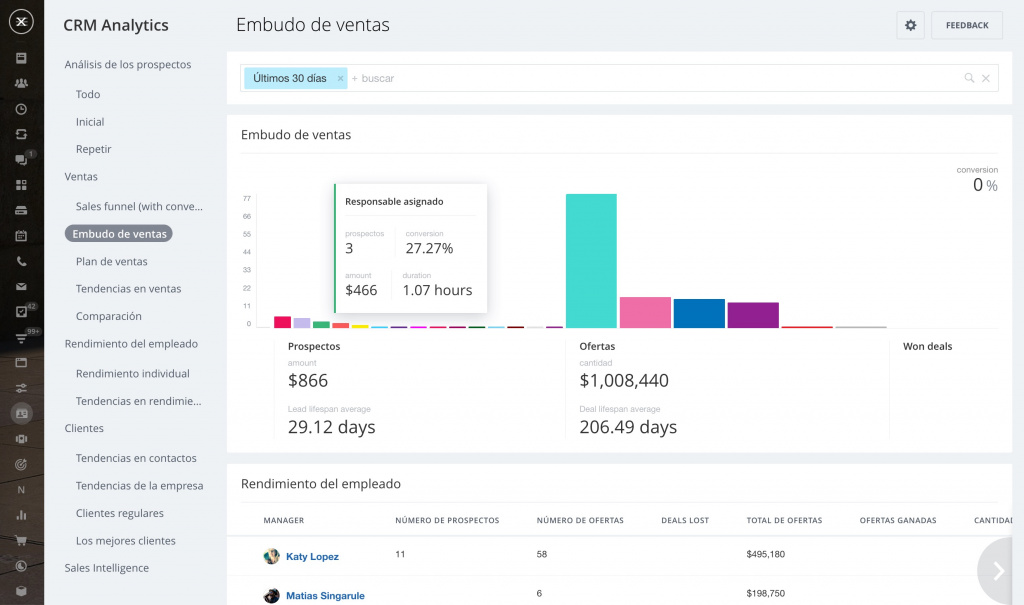Open chat bubbles icon with badge 1
1024x605 pixels.
[x=21, y=160]
